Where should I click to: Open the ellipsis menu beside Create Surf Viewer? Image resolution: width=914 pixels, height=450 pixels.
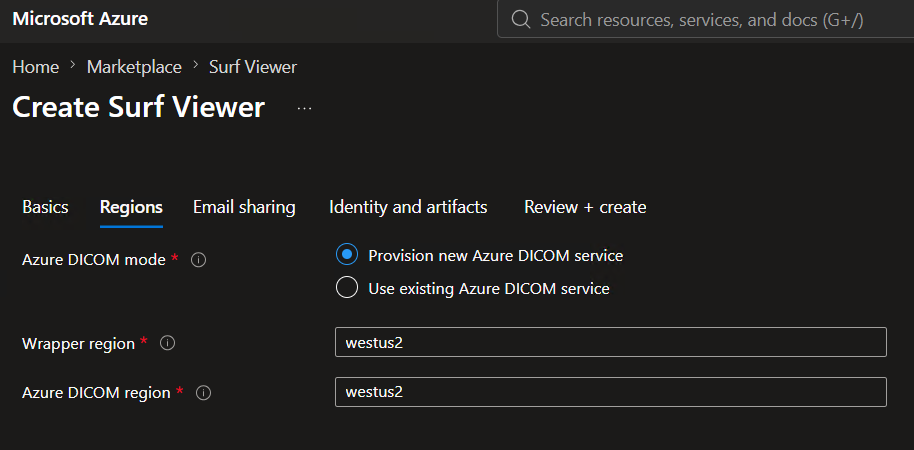304,108
